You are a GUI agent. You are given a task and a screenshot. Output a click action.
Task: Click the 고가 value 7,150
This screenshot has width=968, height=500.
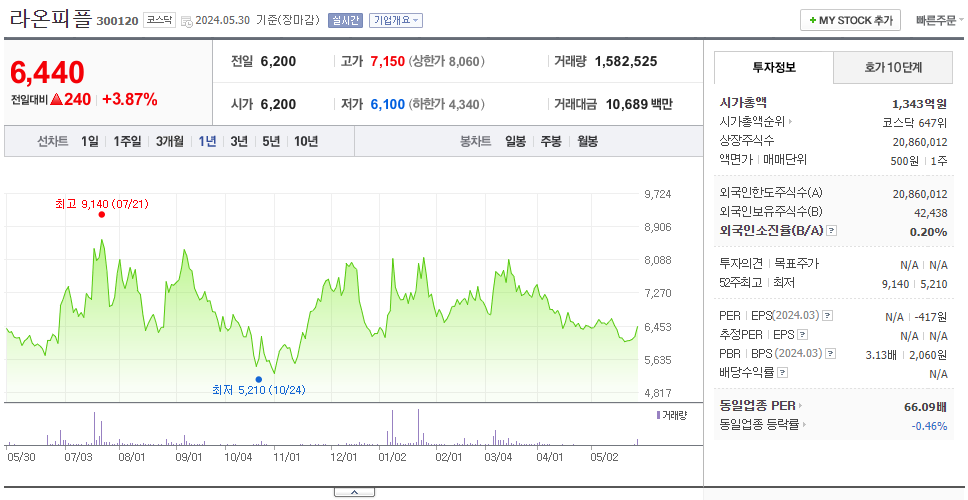[388, 61]
